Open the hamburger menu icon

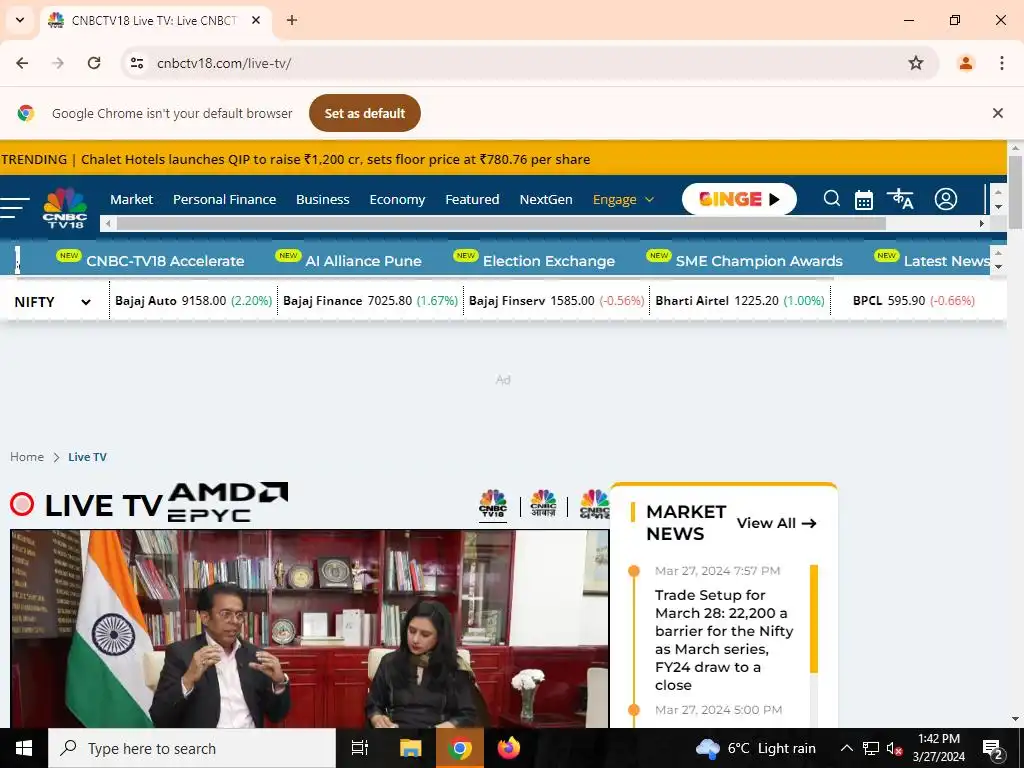(x=14, y=207)
